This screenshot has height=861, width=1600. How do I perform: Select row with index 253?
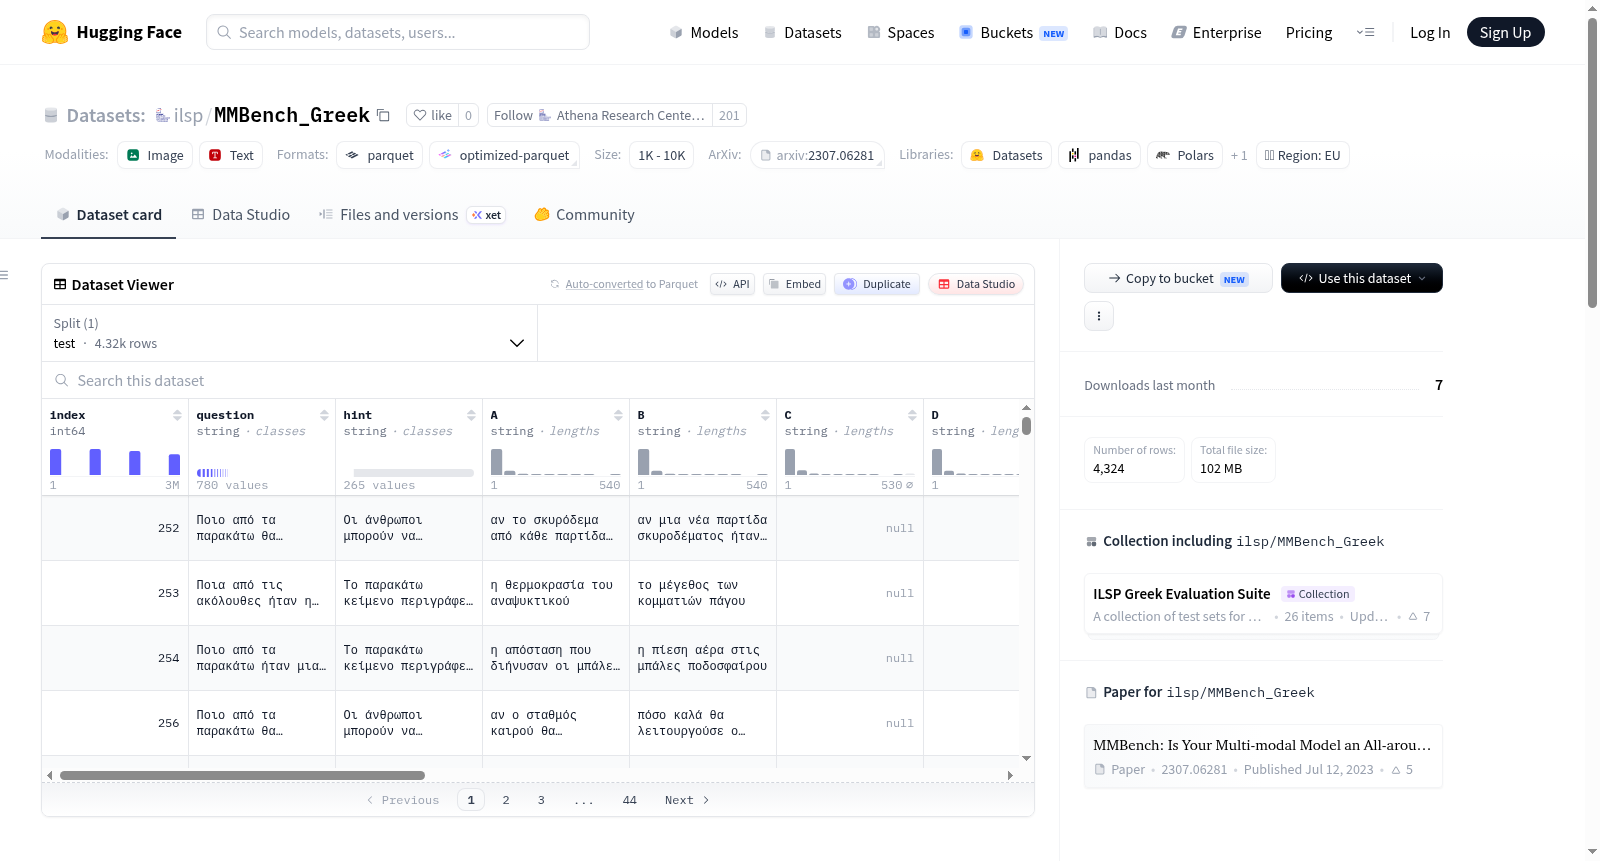pyautogui.click(x=530, y=593)
